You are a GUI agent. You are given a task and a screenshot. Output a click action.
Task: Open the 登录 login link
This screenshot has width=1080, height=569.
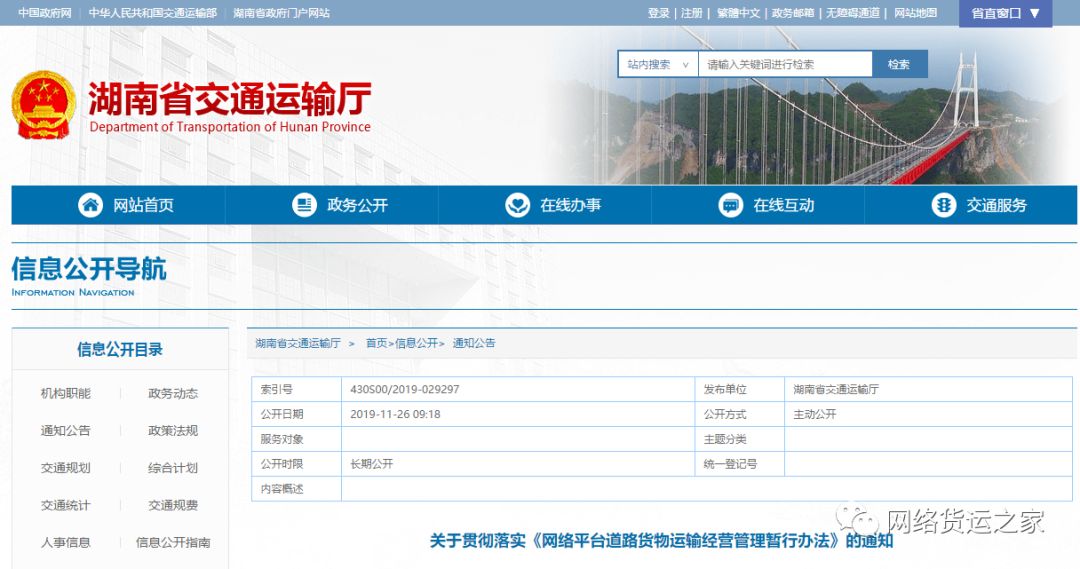658,13
